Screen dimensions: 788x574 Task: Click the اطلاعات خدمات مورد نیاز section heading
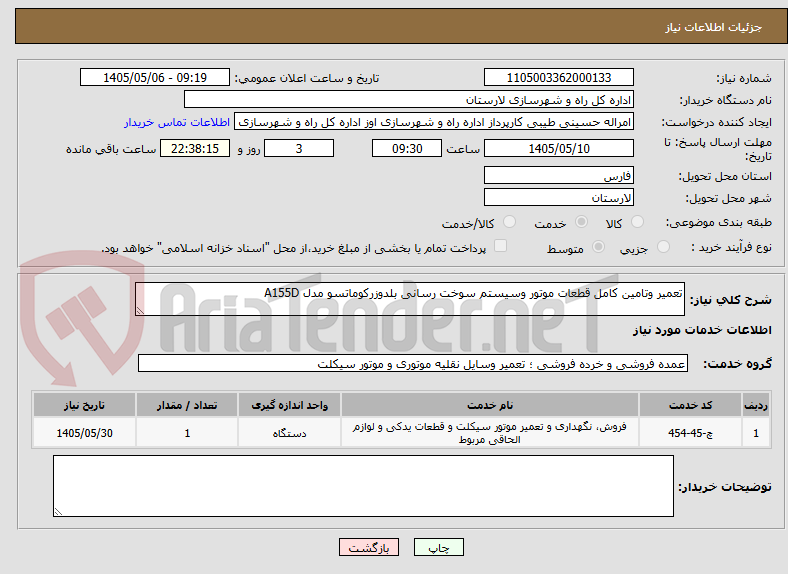pos(702,330)
